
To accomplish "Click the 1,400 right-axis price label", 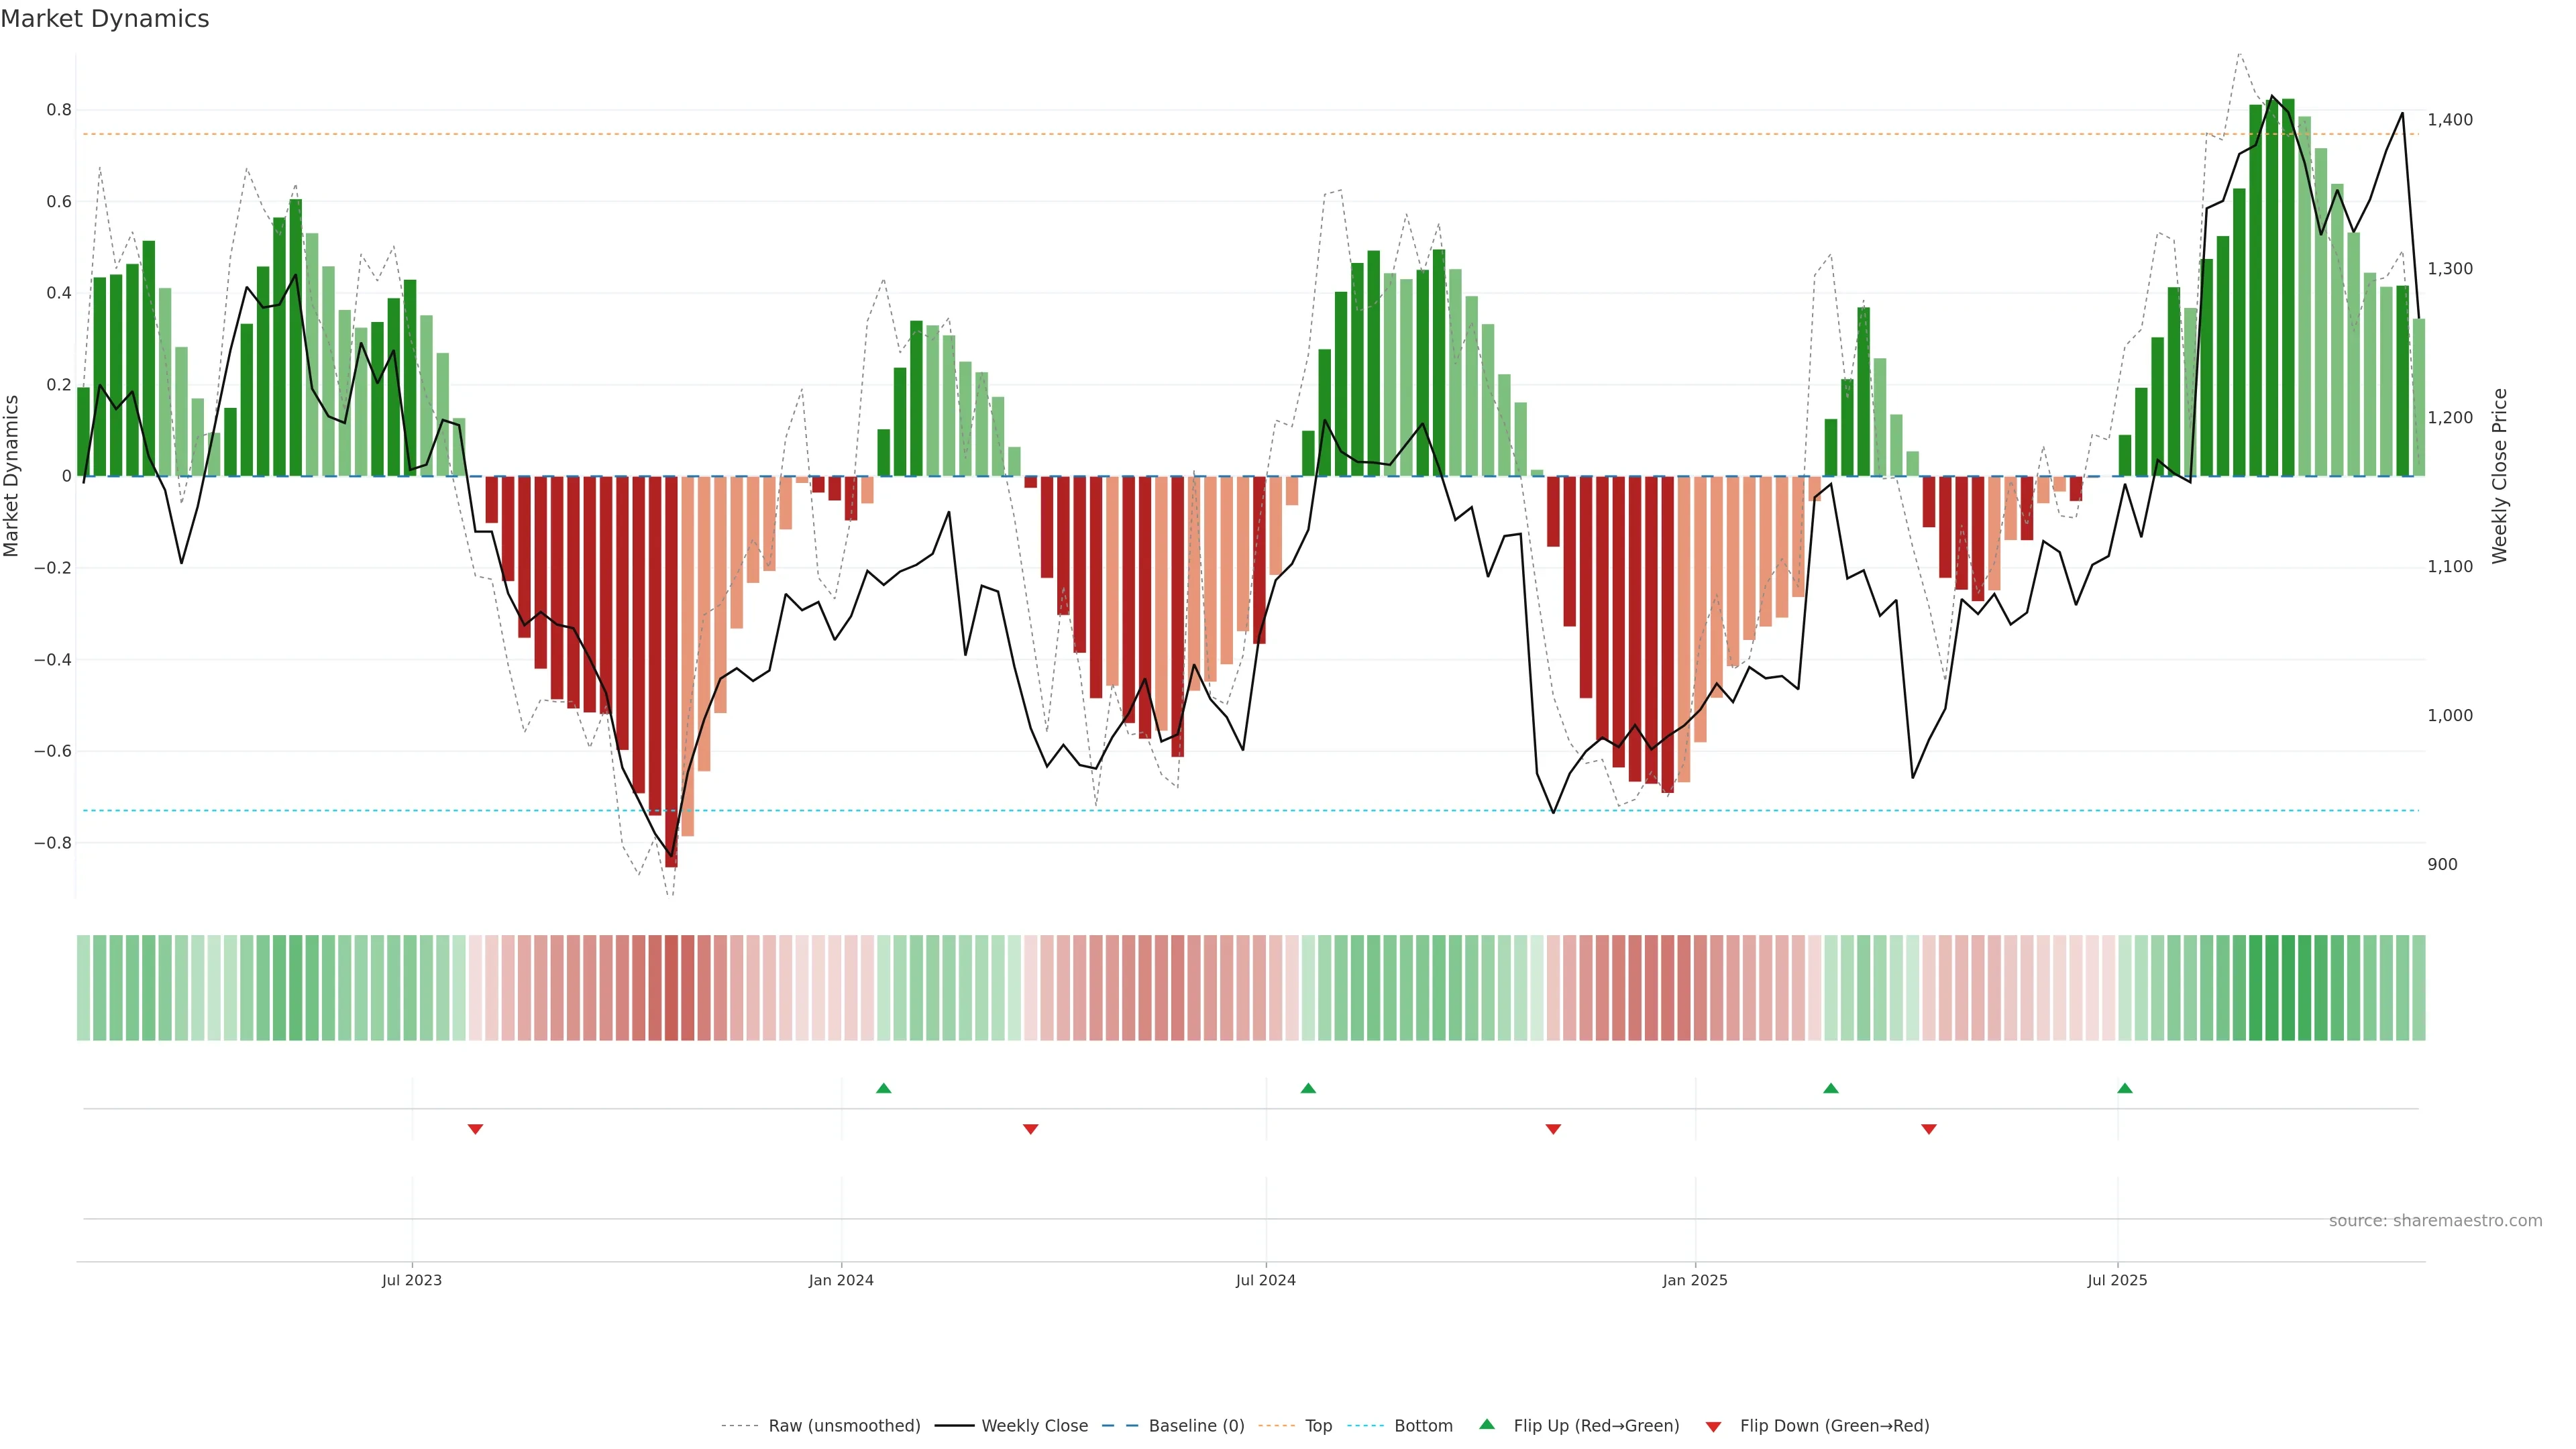I will click(2450, 120).
